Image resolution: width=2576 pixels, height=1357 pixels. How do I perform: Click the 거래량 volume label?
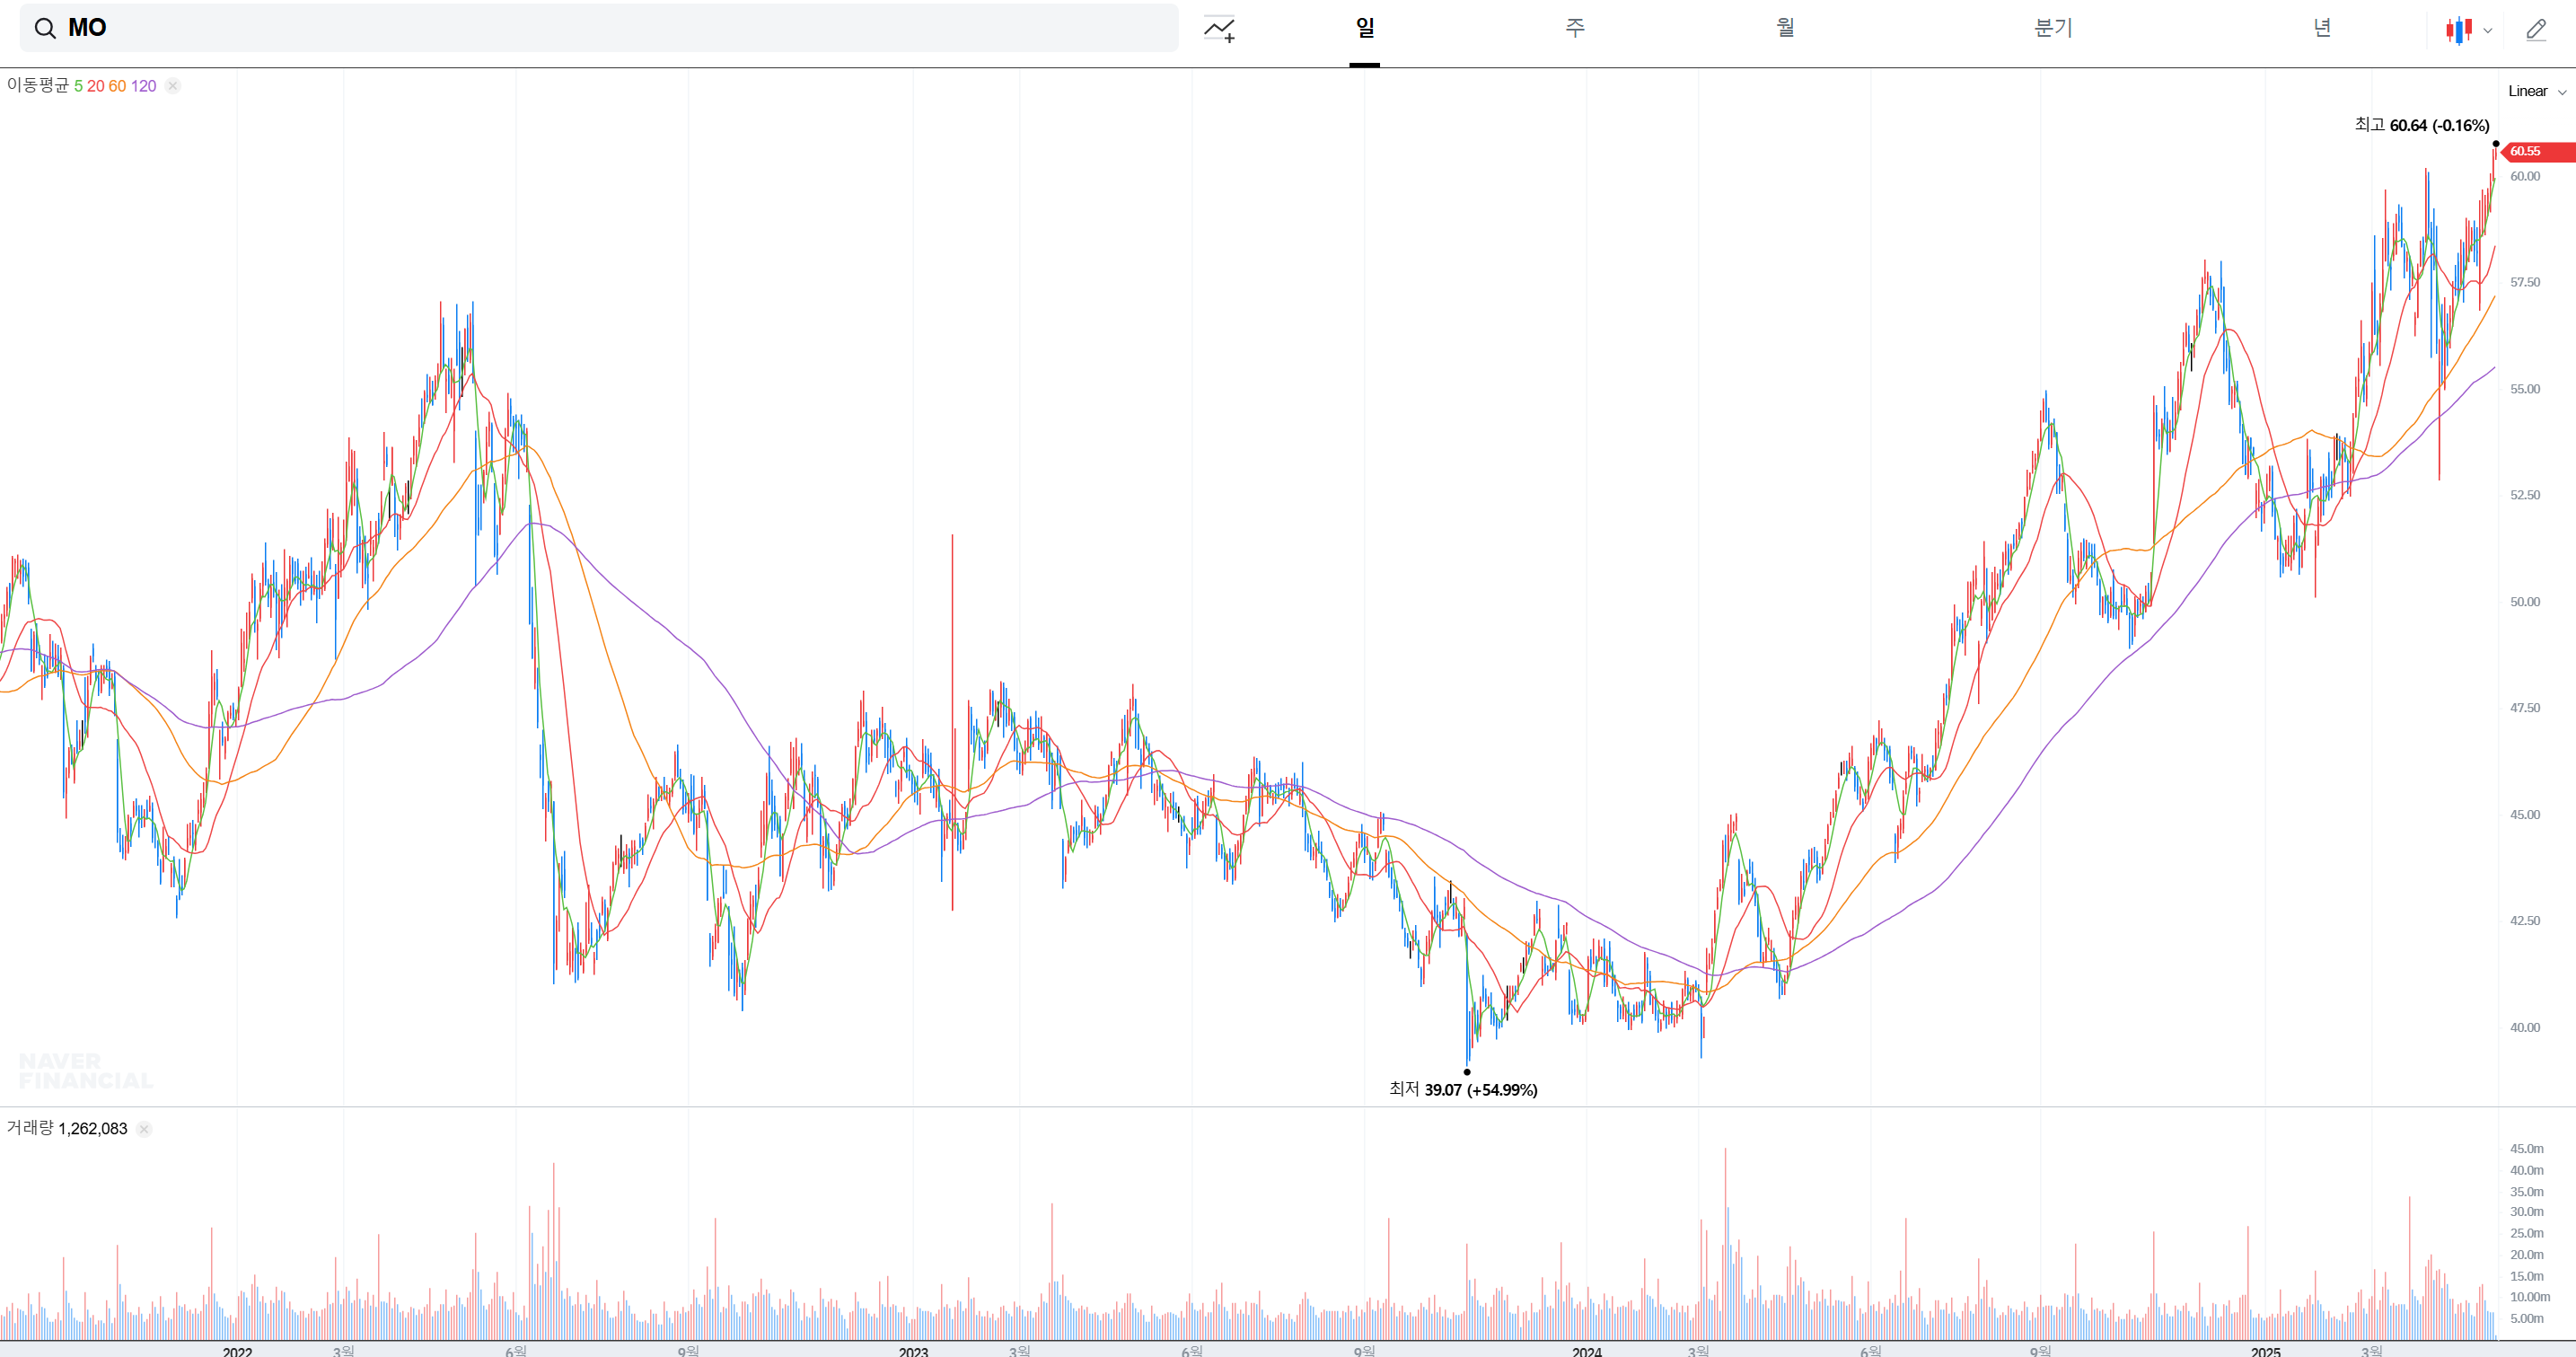pos(30,1128)
